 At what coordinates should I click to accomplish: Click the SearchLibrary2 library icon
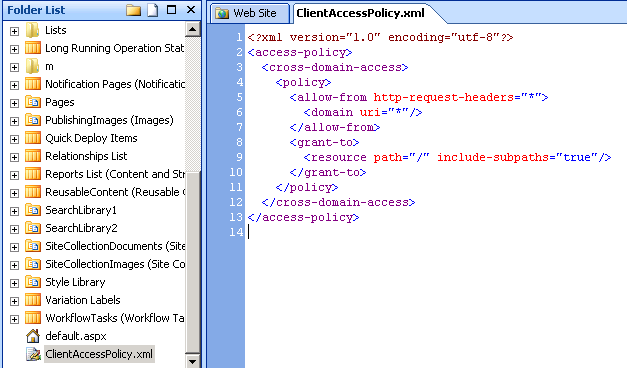coord(32,228)
